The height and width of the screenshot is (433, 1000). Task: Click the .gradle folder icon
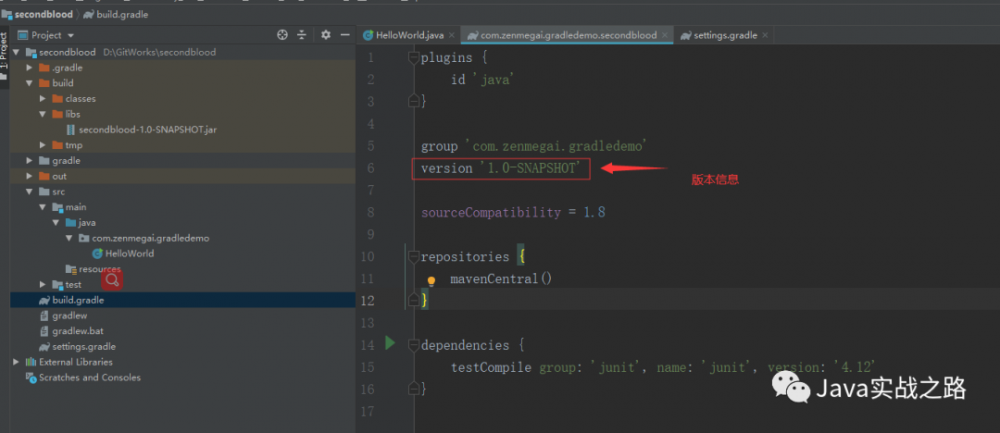[x=44, y=68]
